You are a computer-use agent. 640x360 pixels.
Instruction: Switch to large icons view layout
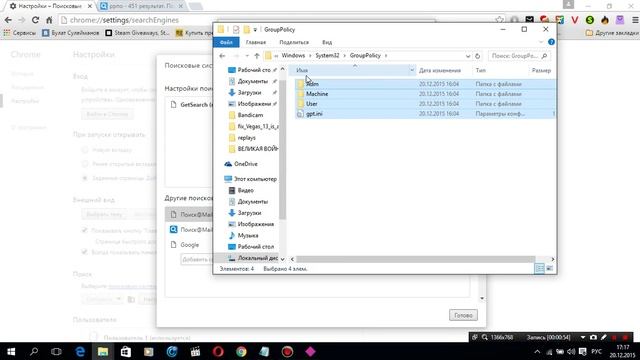549,268
